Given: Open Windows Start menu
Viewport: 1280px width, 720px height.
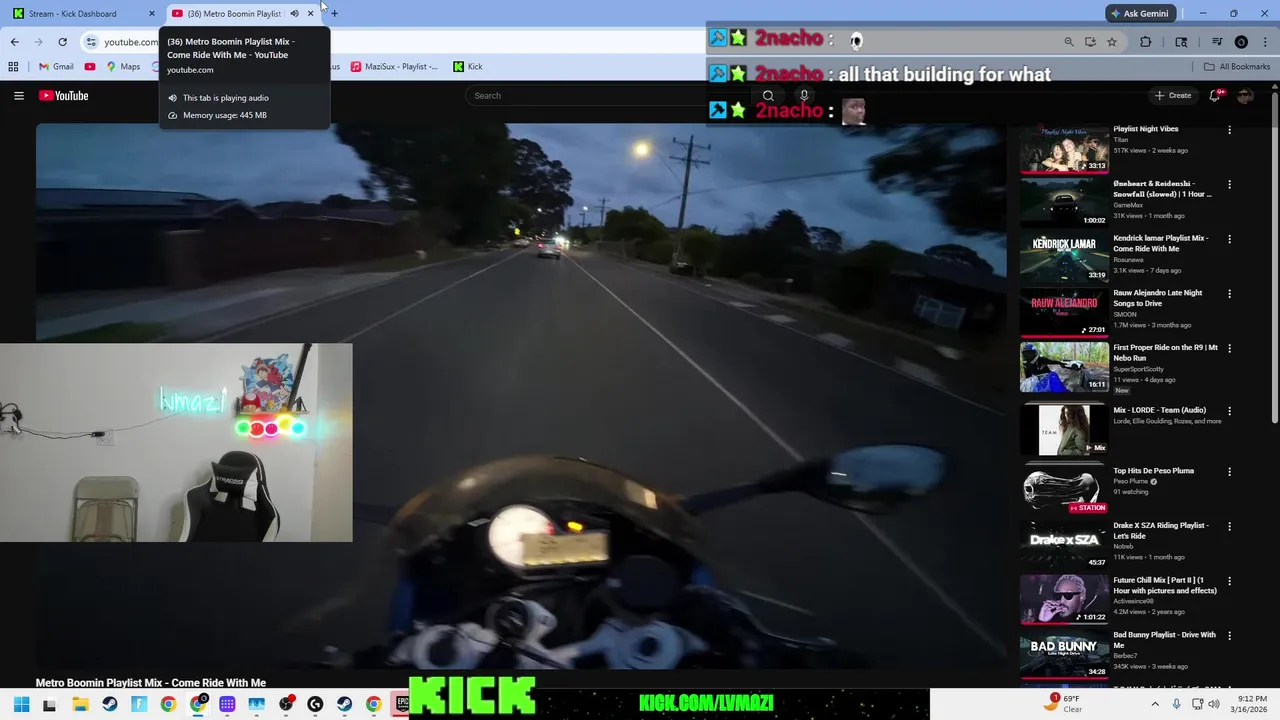Looking at the screenshot, I should click(x=21, y=704).
